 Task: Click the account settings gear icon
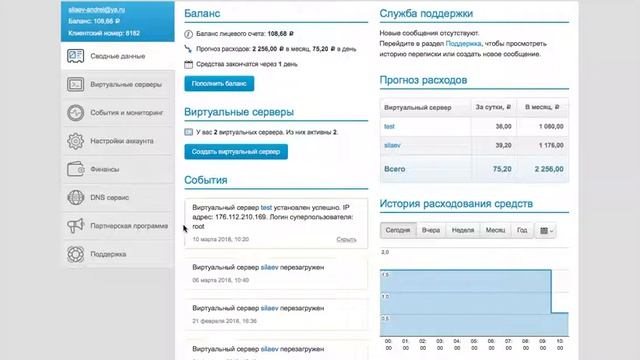76,141
